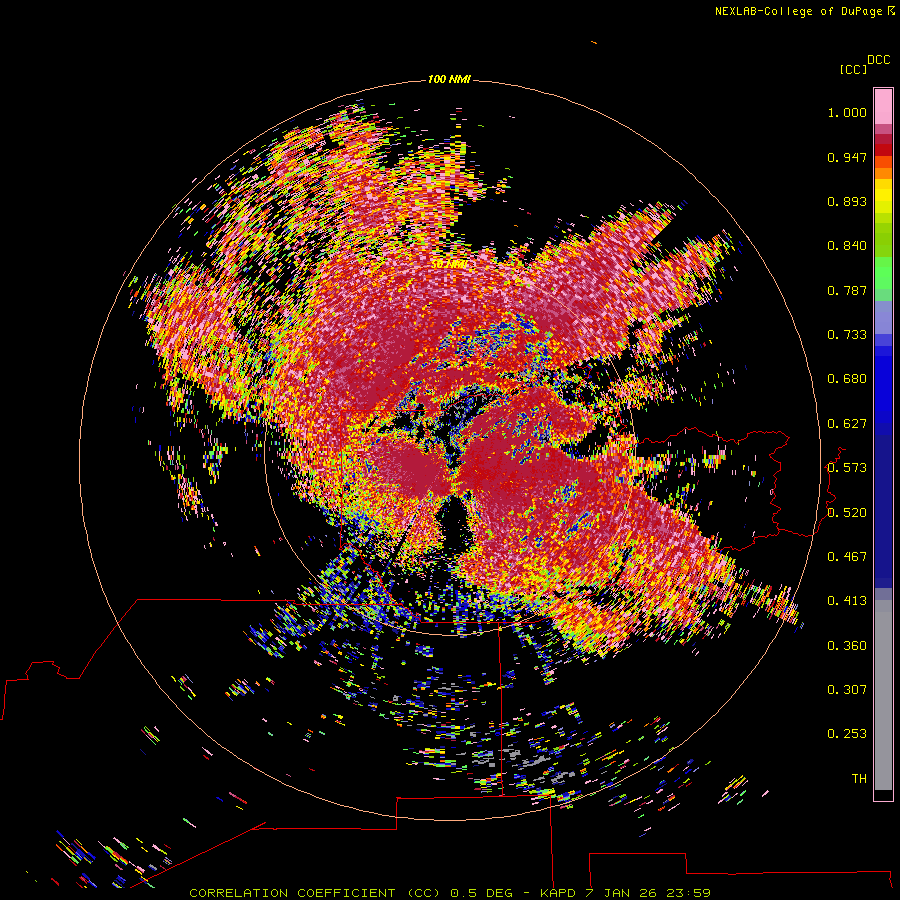Click the 0.840 color scale value
The image size is (900, 900).
pyautogui.click(x=847, y=246)
